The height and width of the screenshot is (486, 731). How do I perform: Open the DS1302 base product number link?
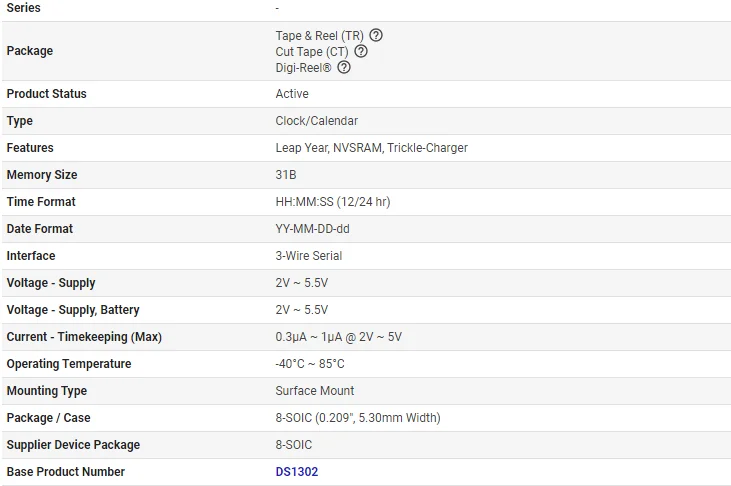[297, 472]
